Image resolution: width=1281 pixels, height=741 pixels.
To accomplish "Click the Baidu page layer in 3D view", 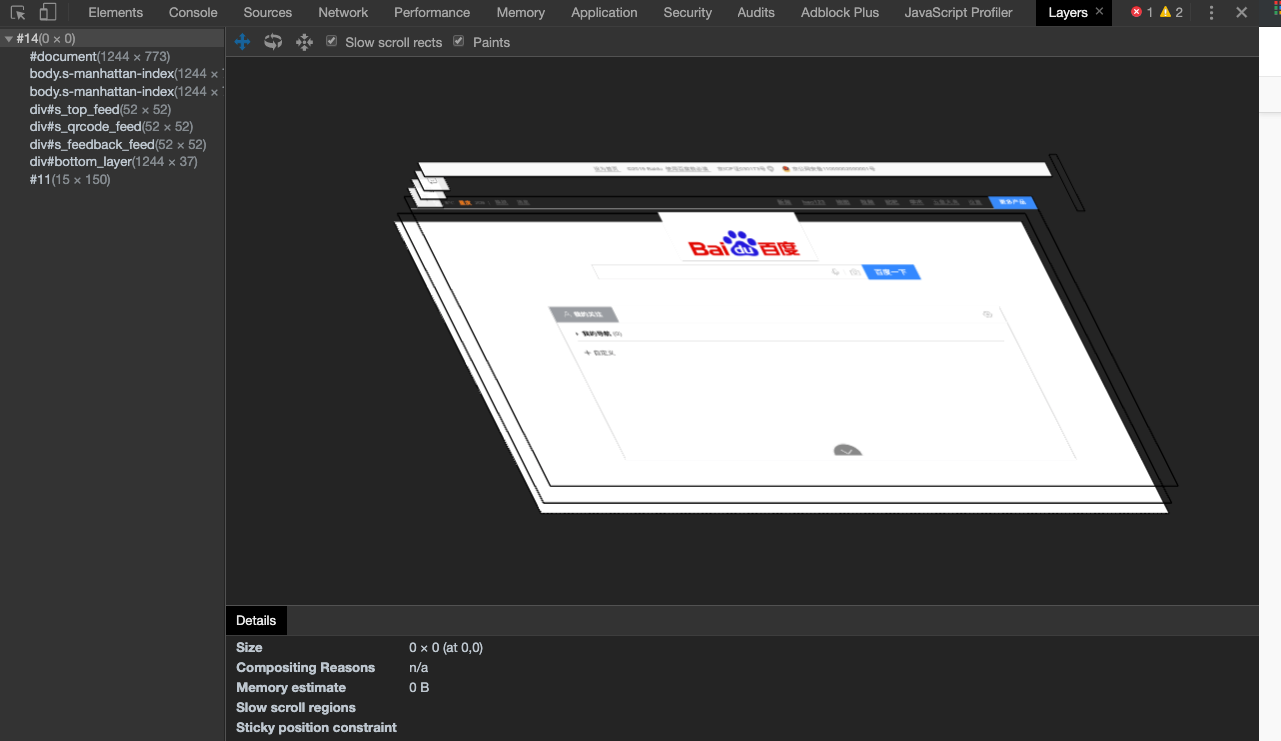I will click(780, 350).
